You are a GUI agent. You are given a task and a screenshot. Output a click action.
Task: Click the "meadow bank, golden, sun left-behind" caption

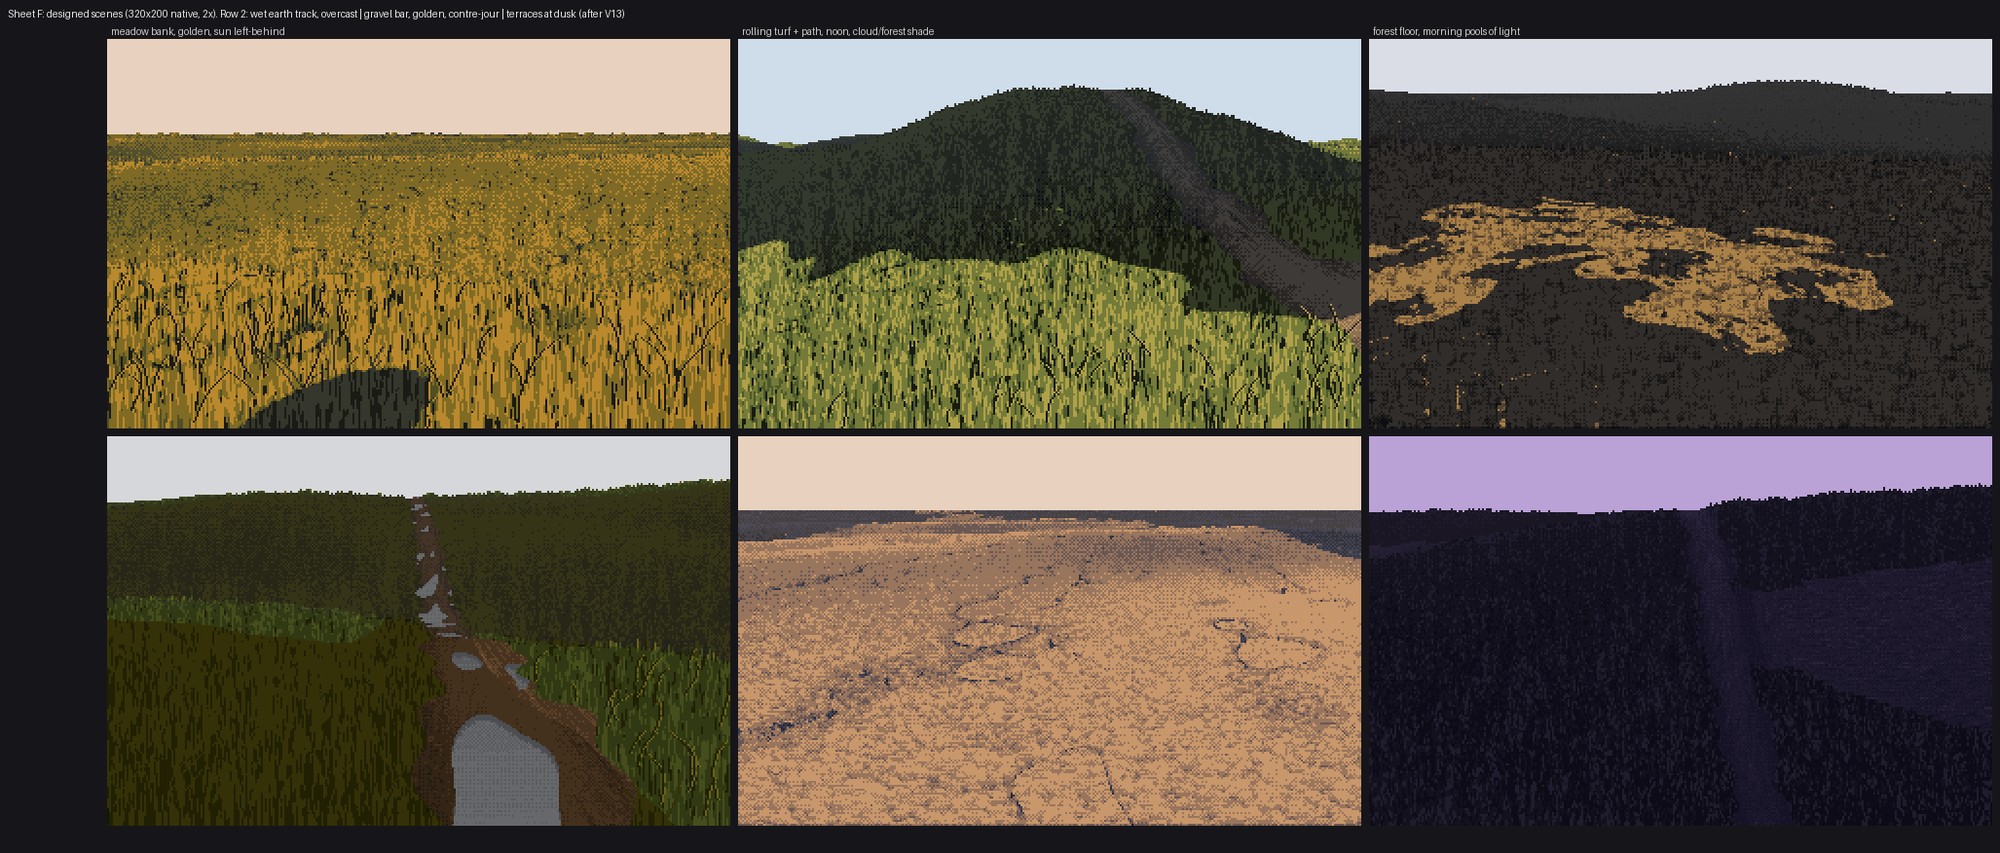coord(198,32)
